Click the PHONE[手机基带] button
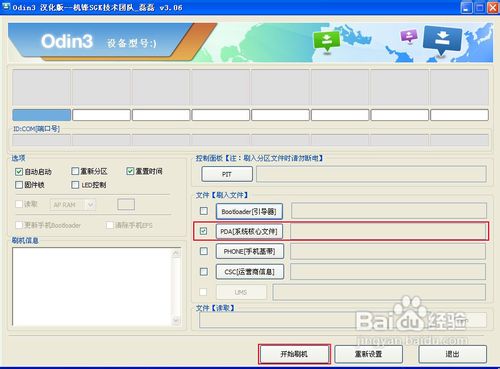The width and height of the screenshot is (500, 369). click(x=250, y=251)
